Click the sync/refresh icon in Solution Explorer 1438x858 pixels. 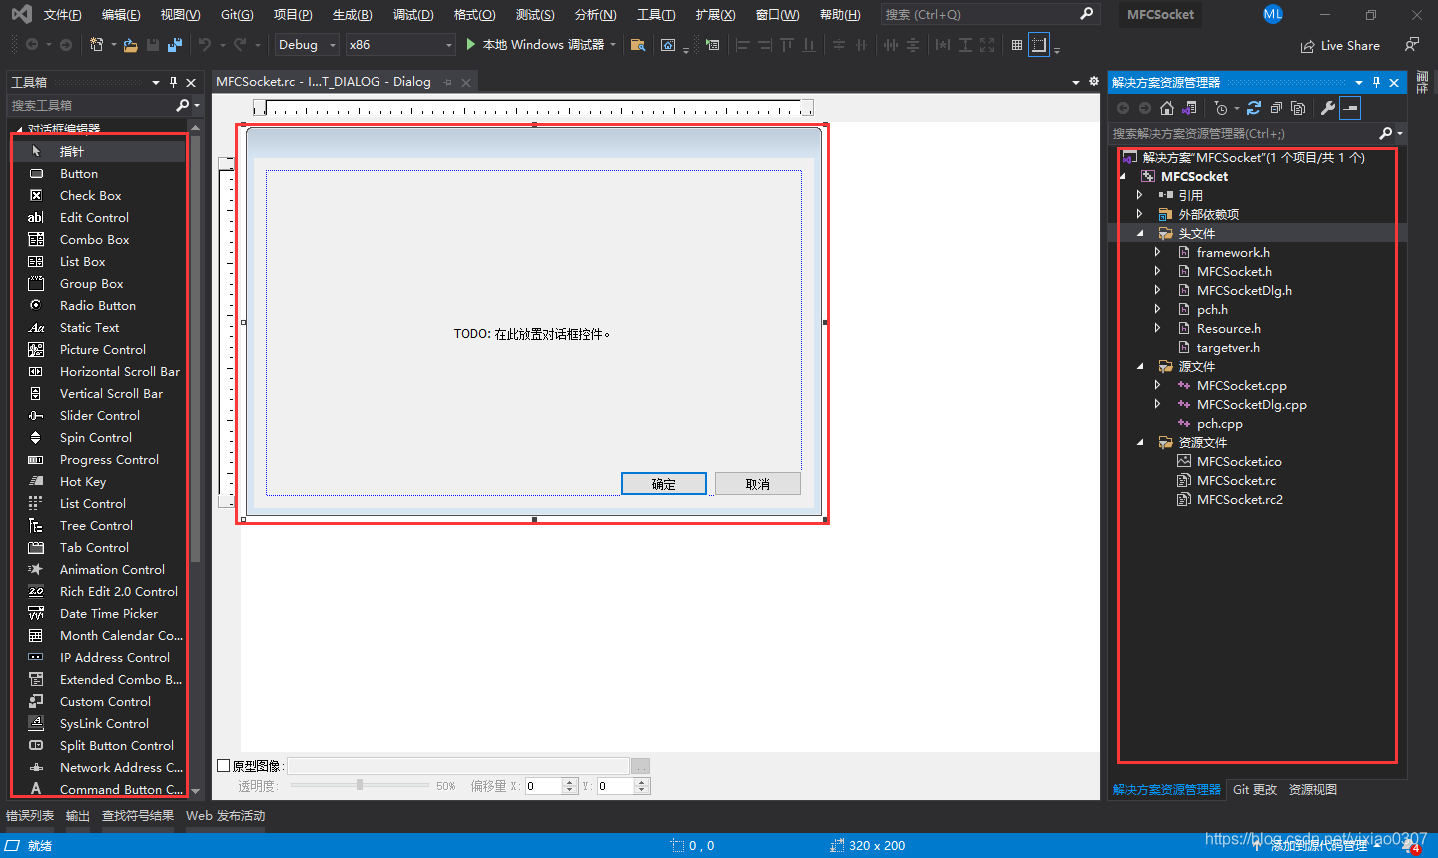(1253, 108)
